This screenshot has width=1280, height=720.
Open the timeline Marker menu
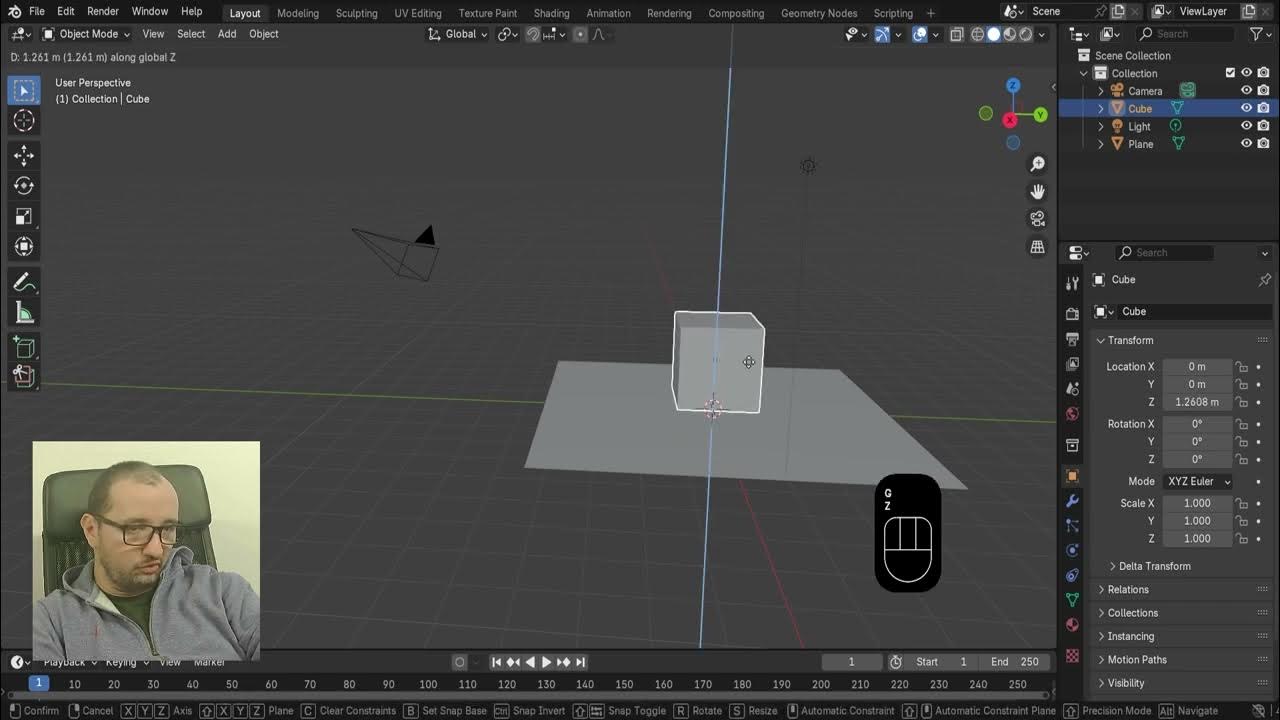[x=209, y=662]
